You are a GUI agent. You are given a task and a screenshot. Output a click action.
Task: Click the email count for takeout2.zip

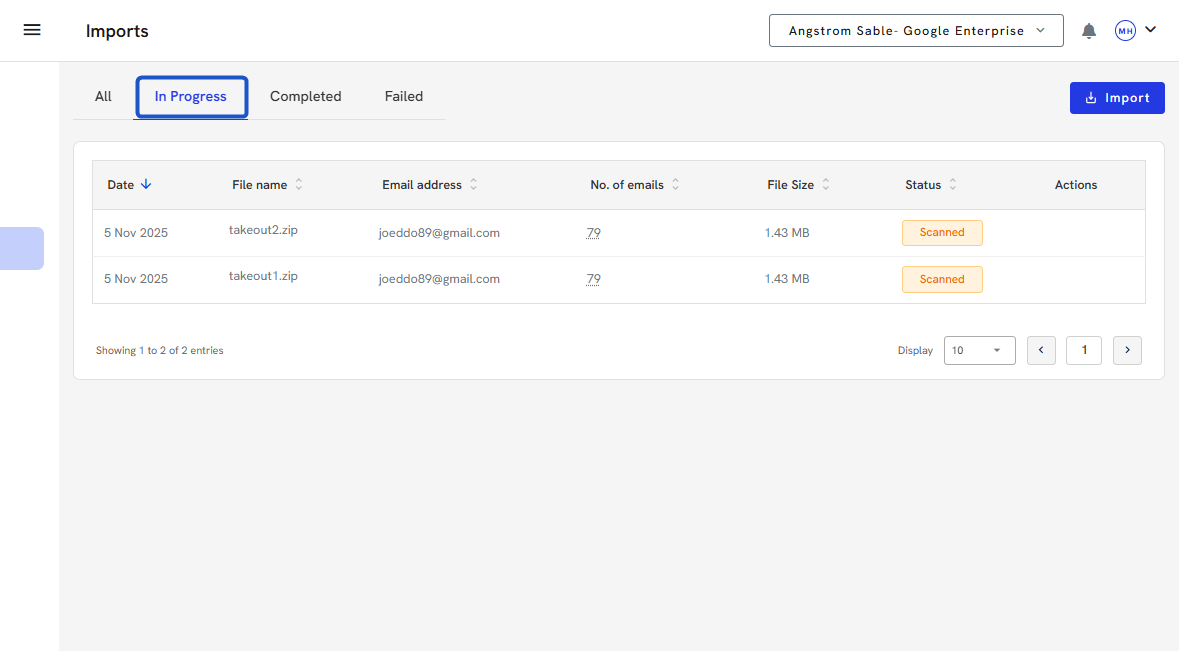(593, 233)
